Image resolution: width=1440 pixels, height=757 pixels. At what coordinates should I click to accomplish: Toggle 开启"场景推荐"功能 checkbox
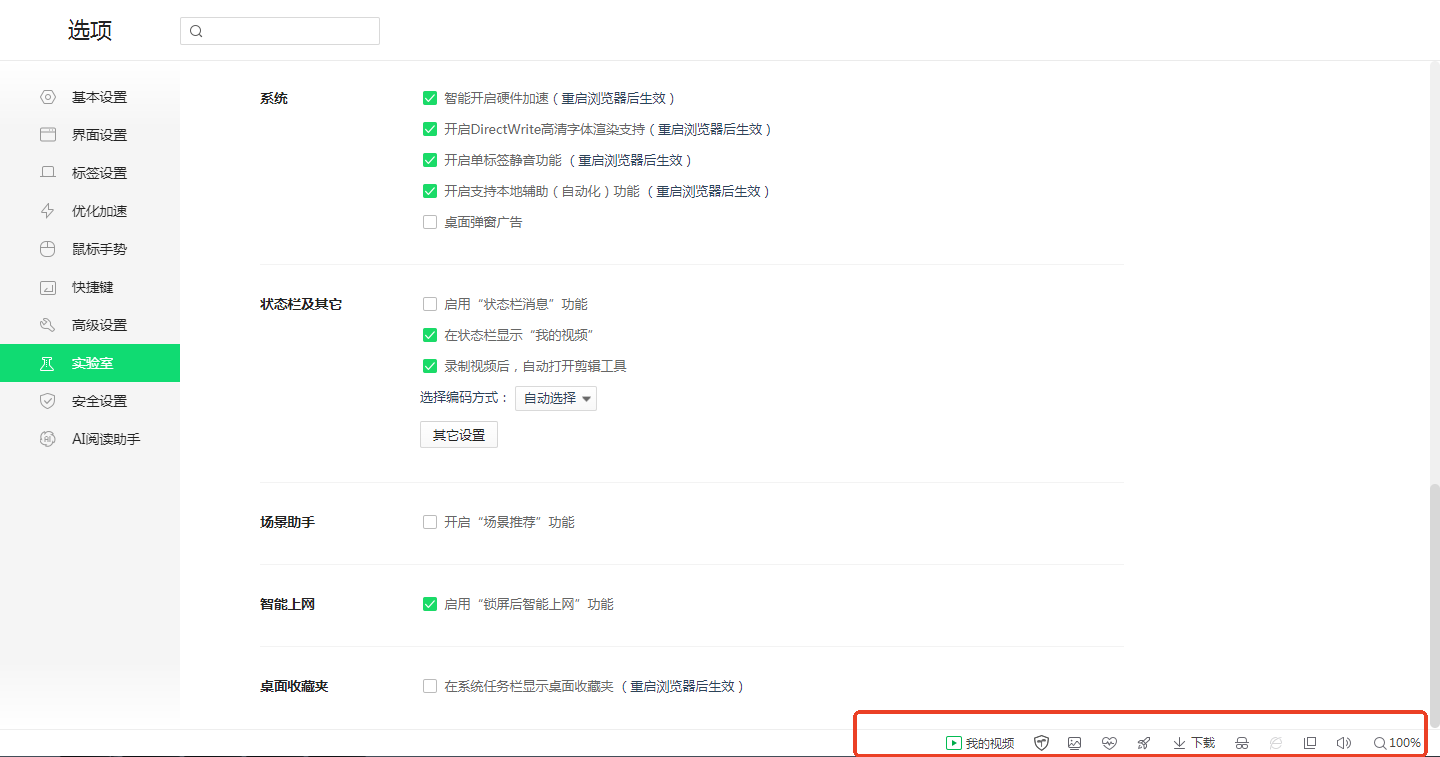point(430,522)
